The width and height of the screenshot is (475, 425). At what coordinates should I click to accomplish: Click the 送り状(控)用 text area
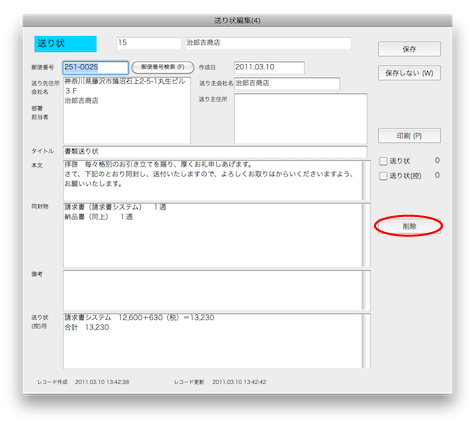(213, 341)
